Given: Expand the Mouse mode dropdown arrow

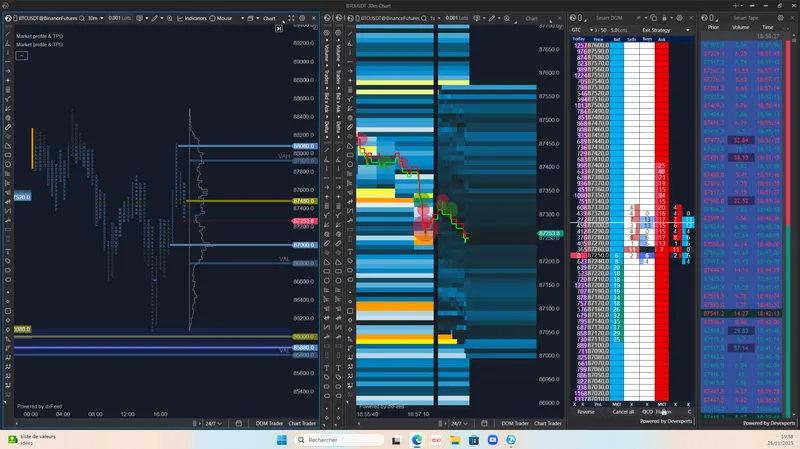Looking at the screenshot, I should (x=242, y=18).
